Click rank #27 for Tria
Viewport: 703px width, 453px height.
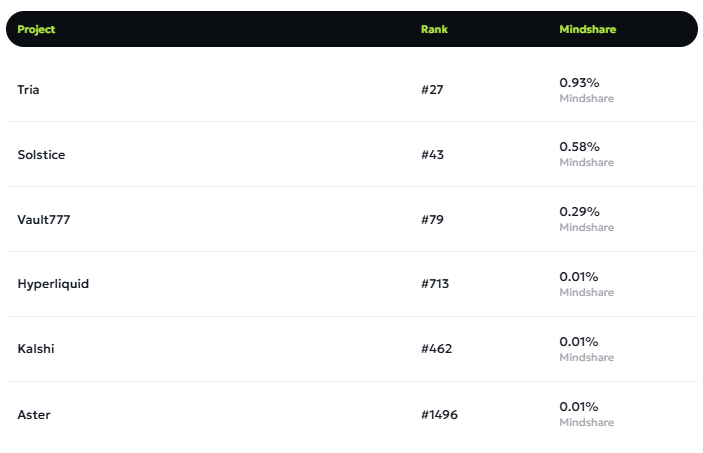432,90
